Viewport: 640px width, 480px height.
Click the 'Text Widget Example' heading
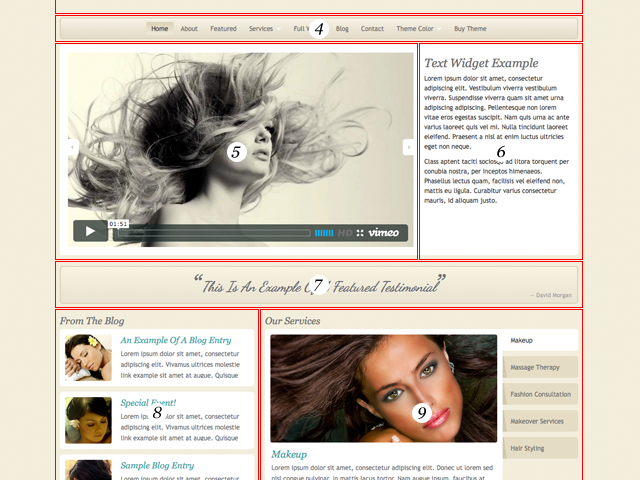(481, 63)
